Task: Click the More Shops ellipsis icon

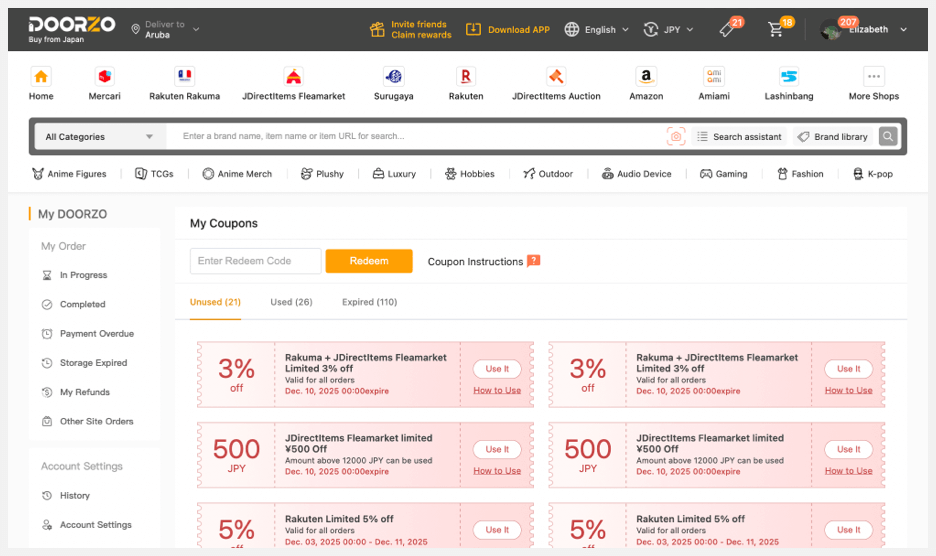Action: [x=873, y=76]
